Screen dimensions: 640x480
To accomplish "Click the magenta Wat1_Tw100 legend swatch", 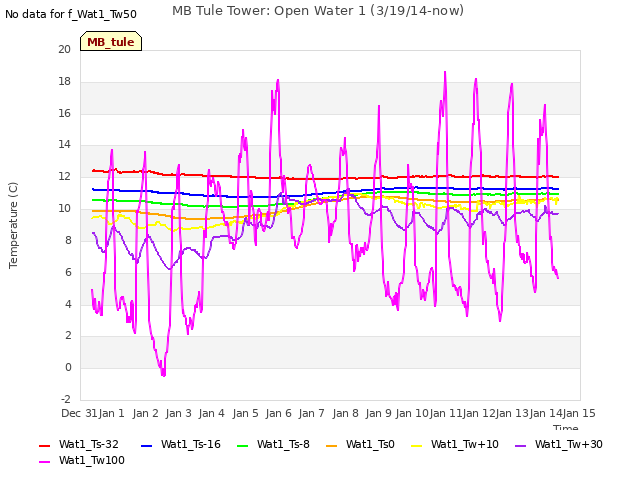I will point(44,462).
